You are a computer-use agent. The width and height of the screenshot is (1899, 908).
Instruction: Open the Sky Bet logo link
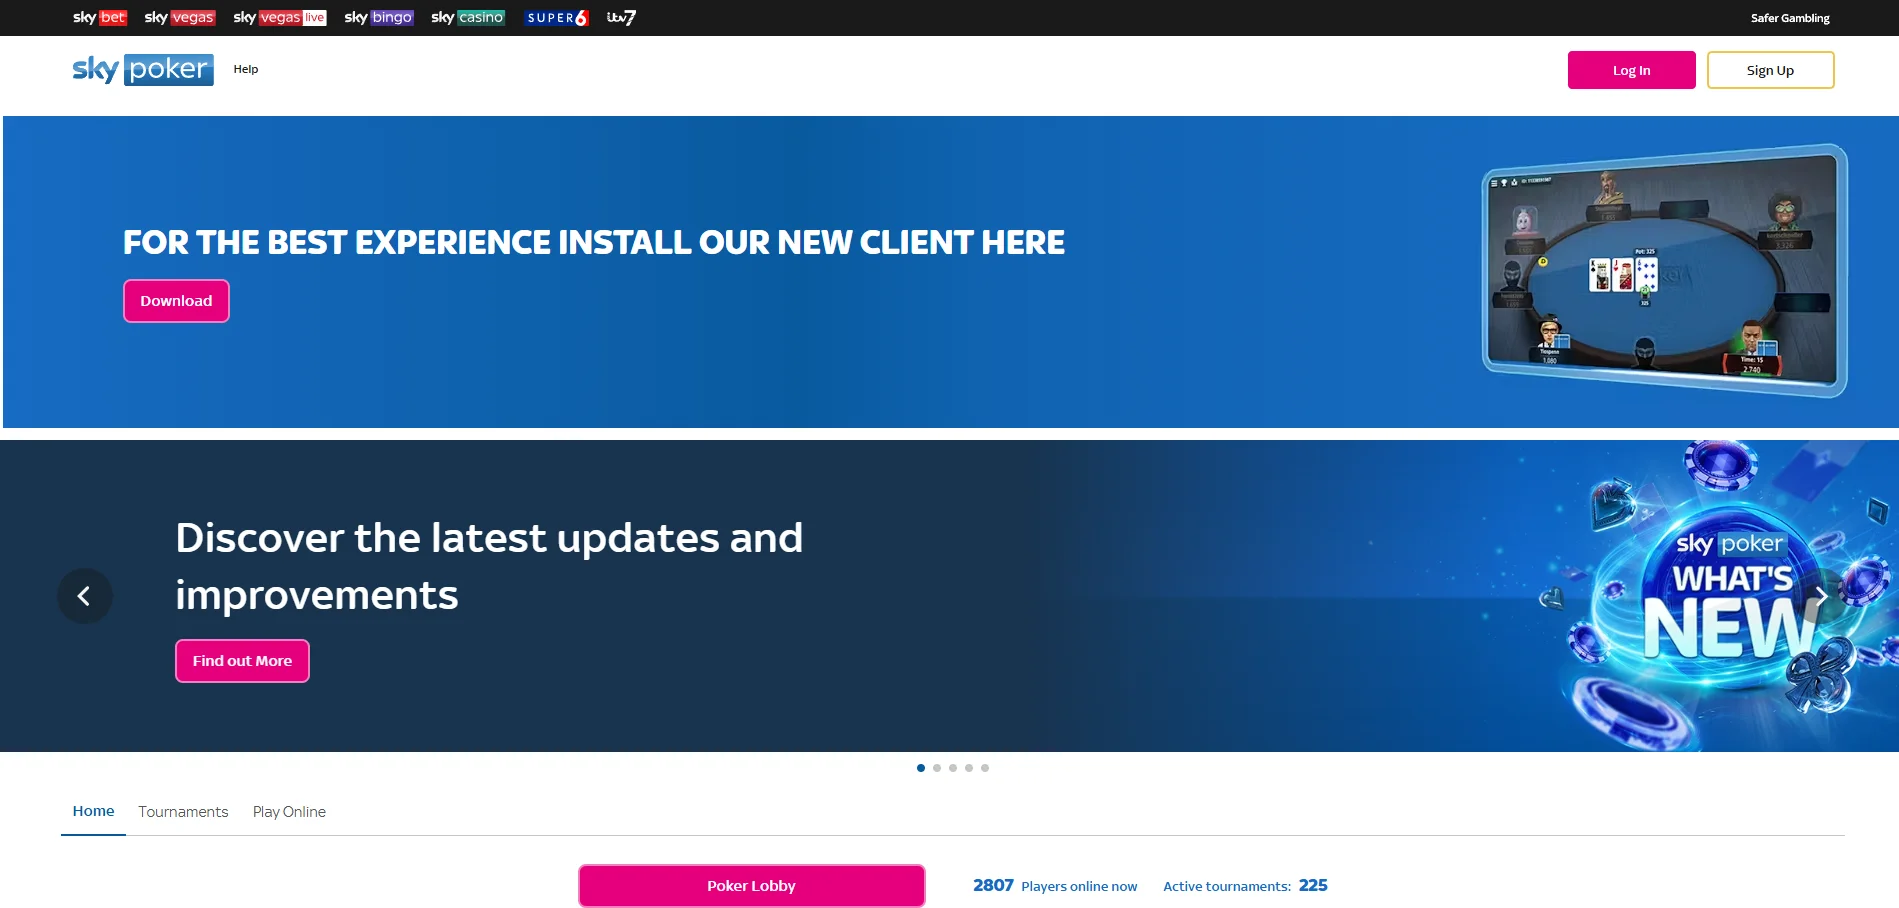point(100,17)
